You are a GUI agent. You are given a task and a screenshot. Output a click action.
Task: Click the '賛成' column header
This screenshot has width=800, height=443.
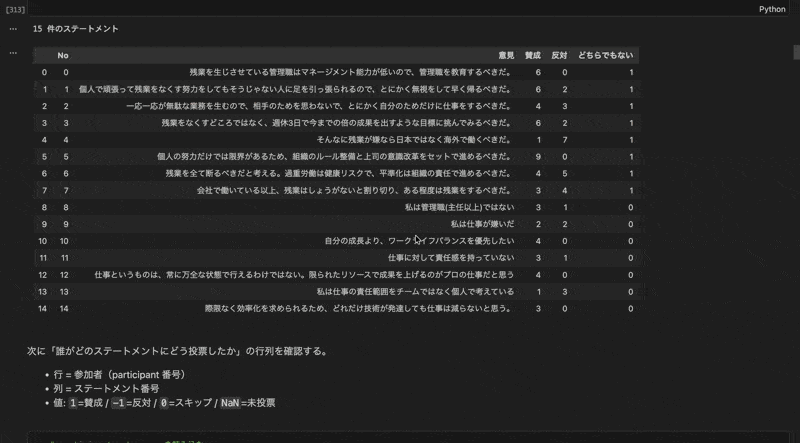tap(533, 56)
